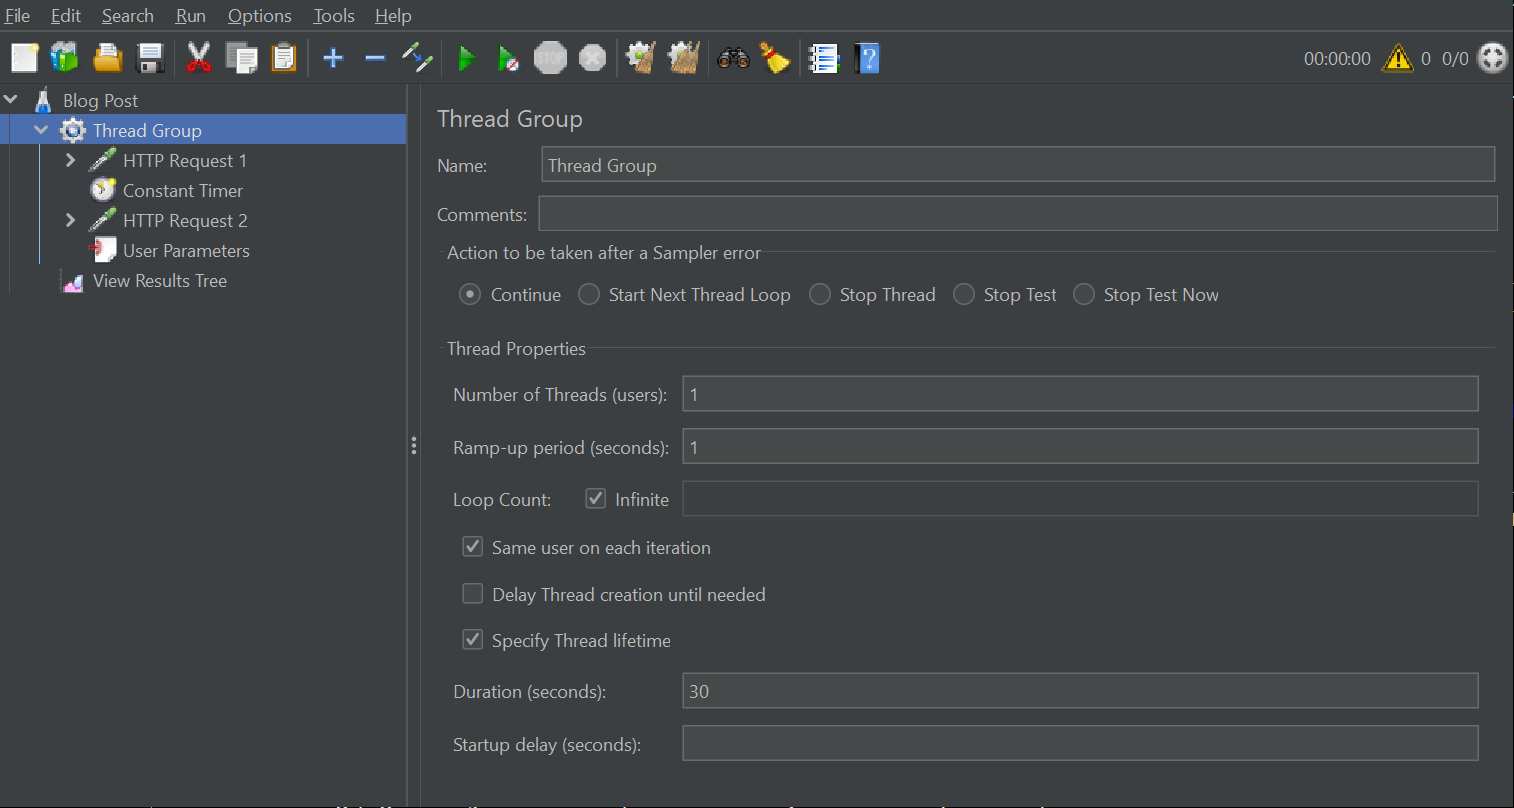The image size is (1514, 808).
Task: Click the Expand All plus icon
Action: 333,58
